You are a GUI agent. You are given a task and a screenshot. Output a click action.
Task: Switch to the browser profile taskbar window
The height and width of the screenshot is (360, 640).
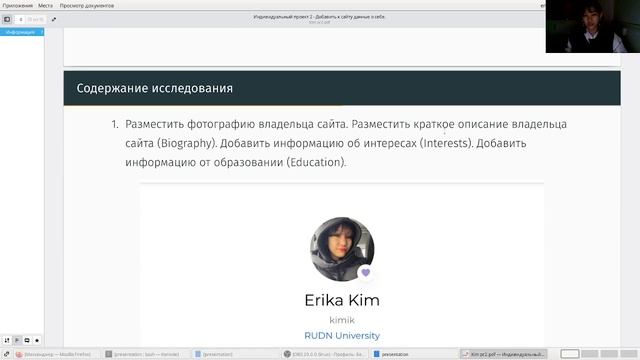(324, 354)
